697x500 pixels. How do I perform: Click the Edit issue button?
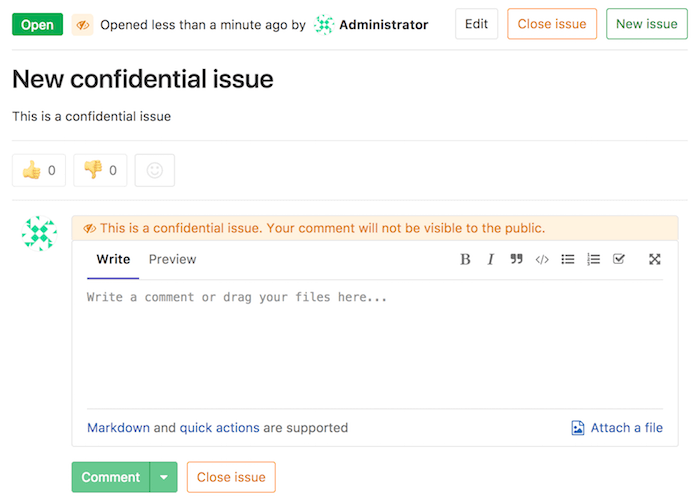click(x=477, y=24)
